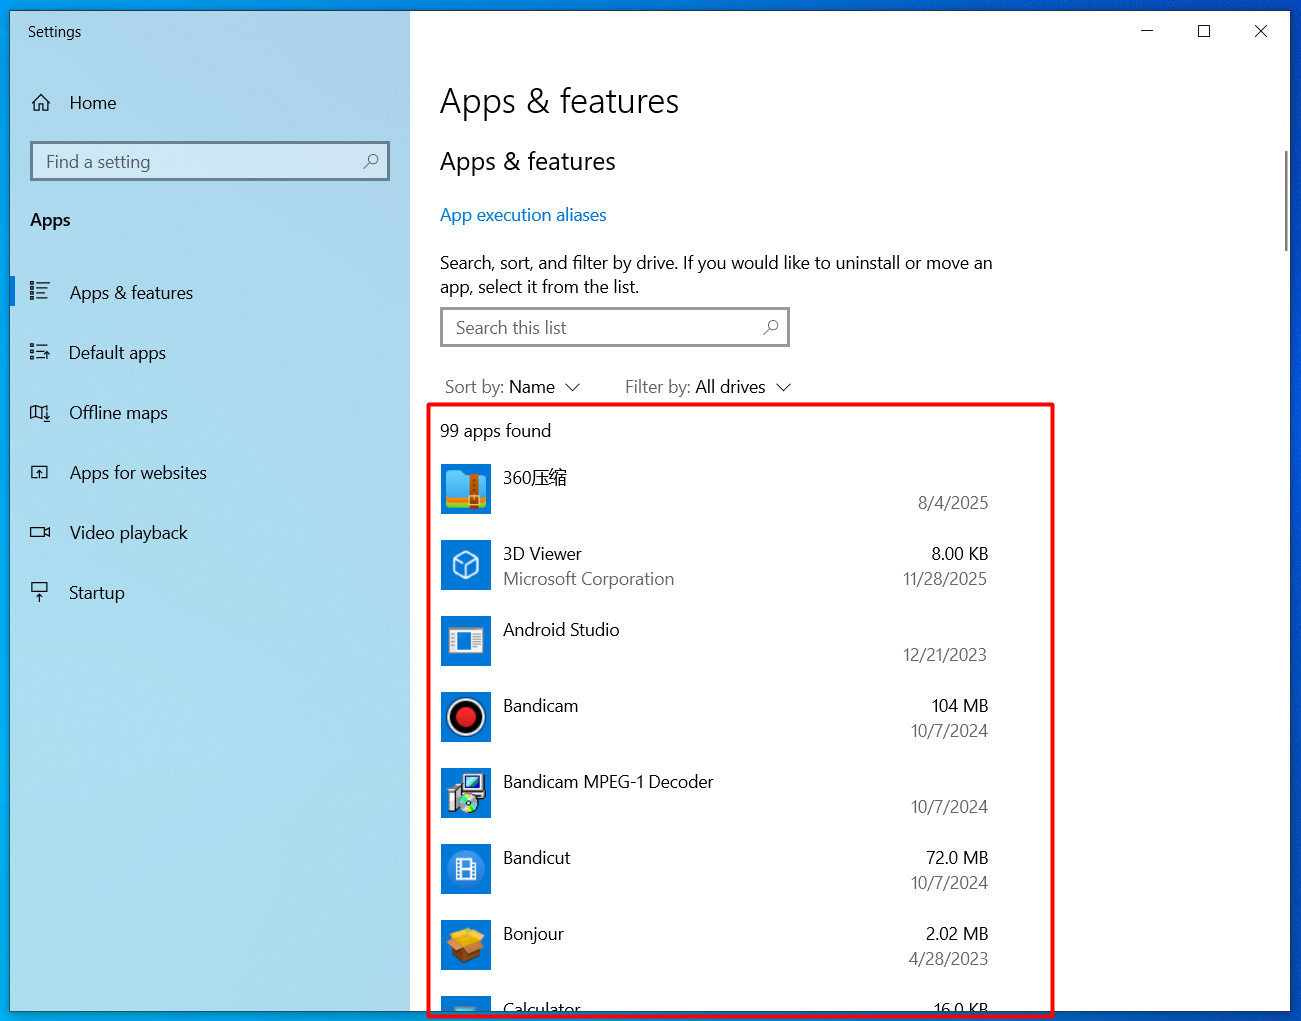Viewport: 1301px width, 1021px height.
Task: Focus the Search this list field
Action: coord(615,327)
